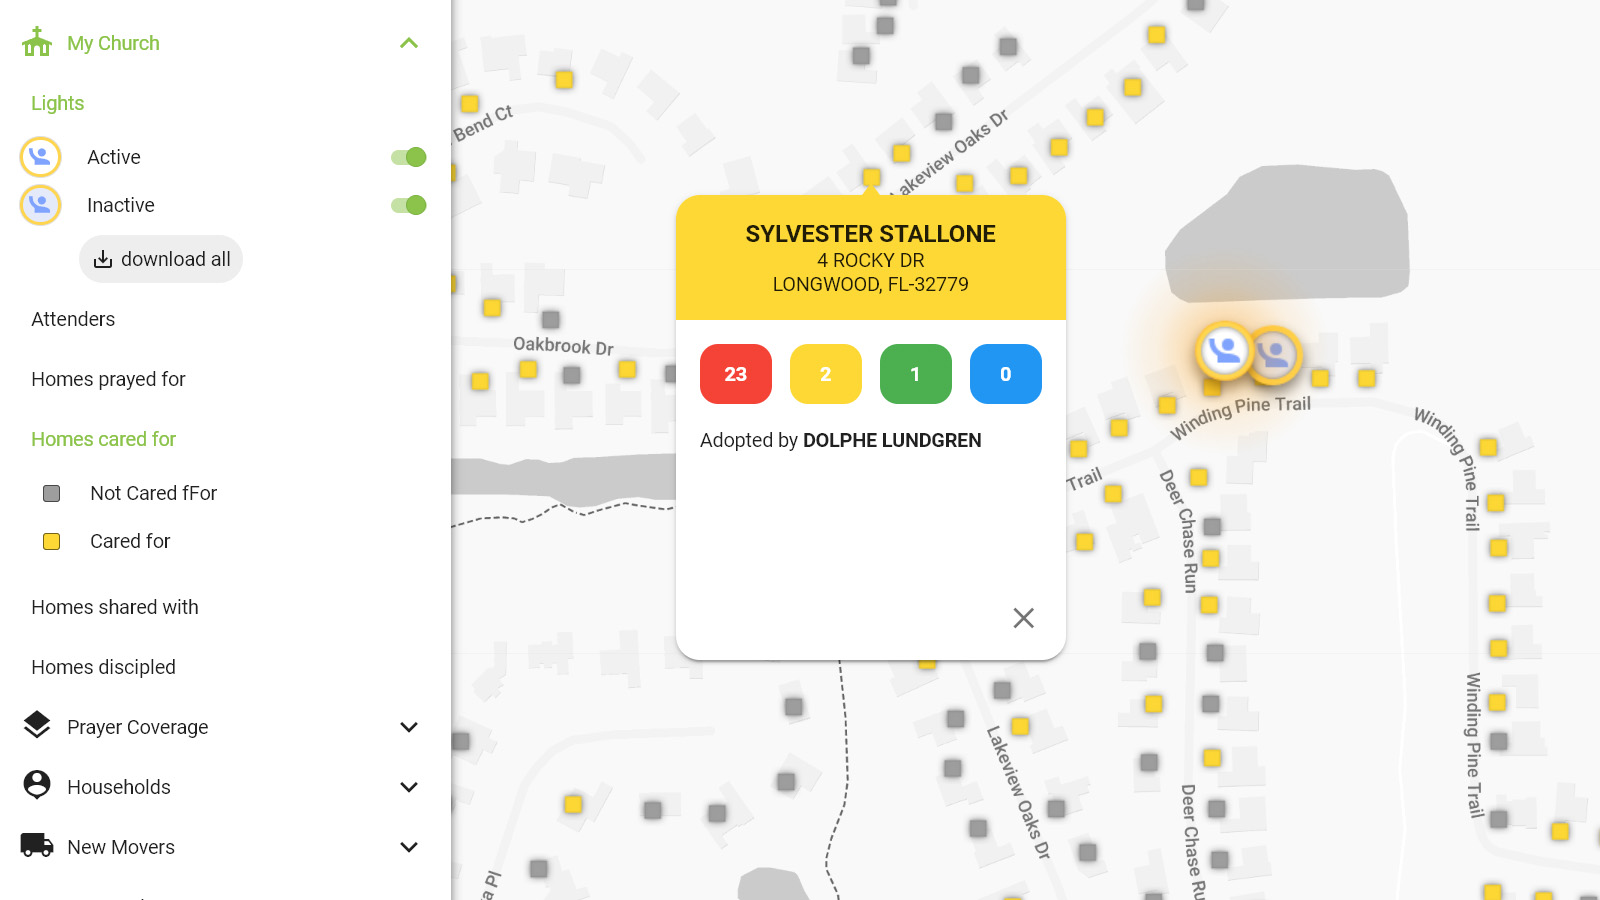
Task: Select Homes shared with item
Action: [115, 607]
